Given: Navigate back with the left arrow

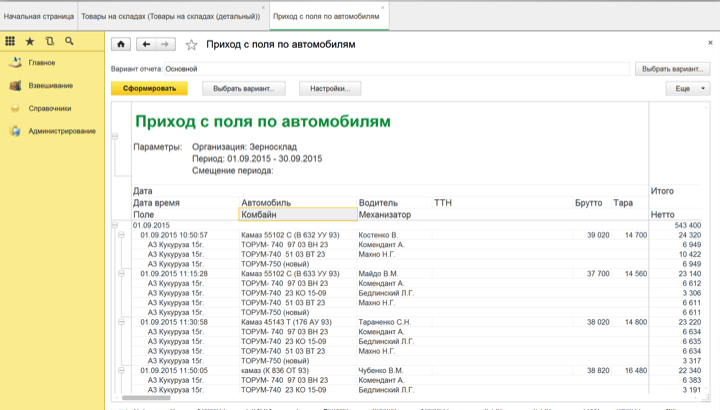Looking at the screenshot, I should click(147, 45).
